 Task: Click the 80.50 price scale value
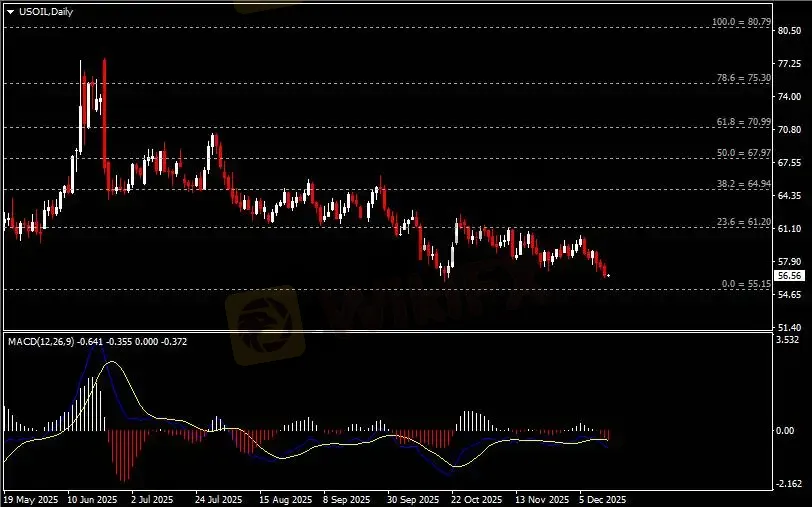tap(789, 31)
